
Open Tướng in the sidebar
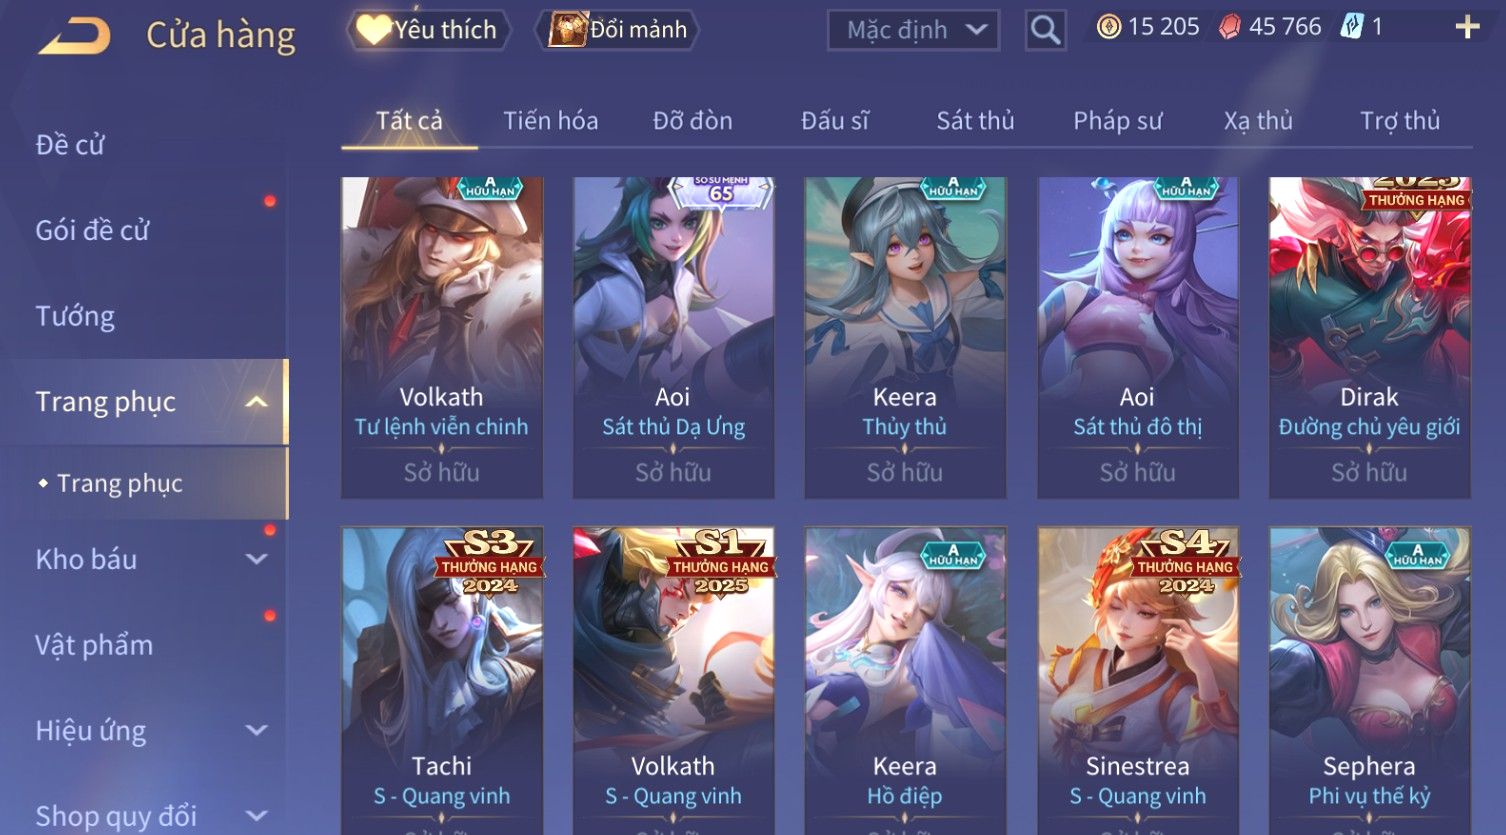tap(75, 316)
